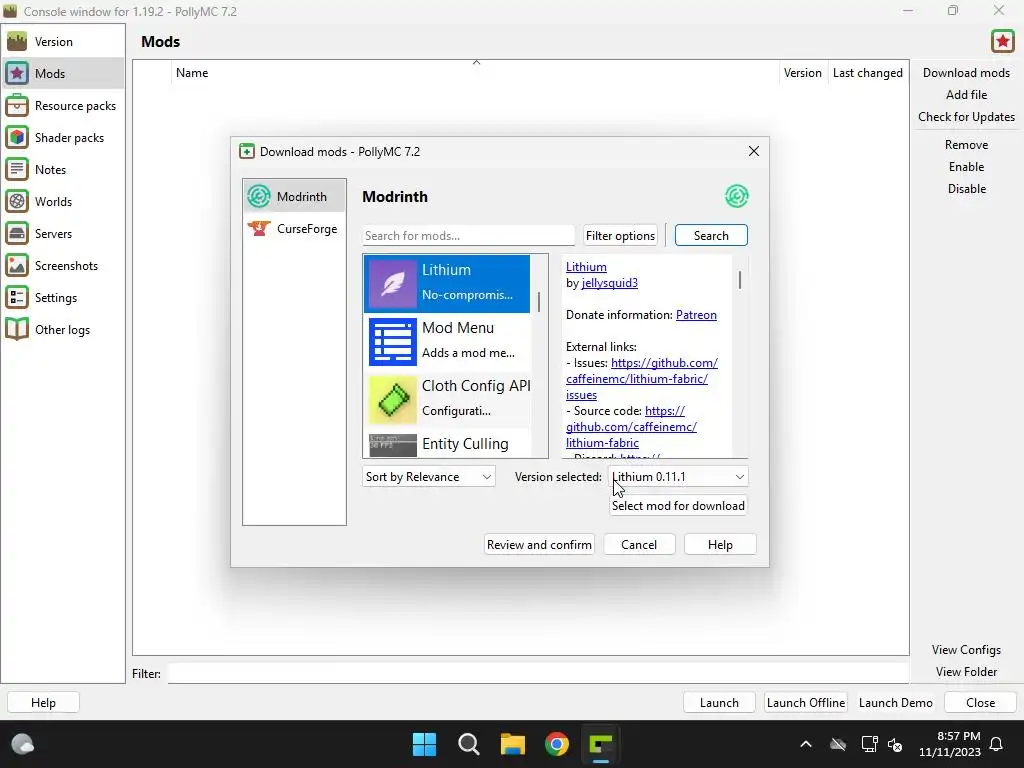Open File Explorer from taskbar
The image size is (1024, 768).
point(513,744)
